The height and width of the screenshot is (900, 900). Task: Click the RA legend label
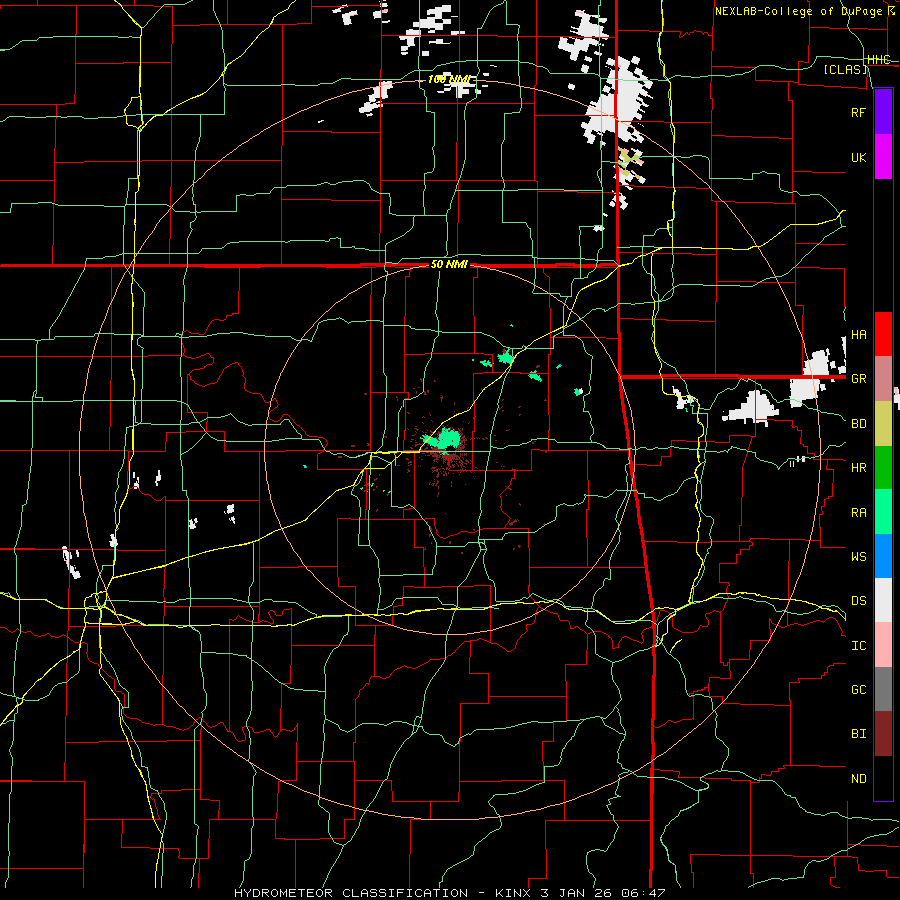tap(858, 513)
